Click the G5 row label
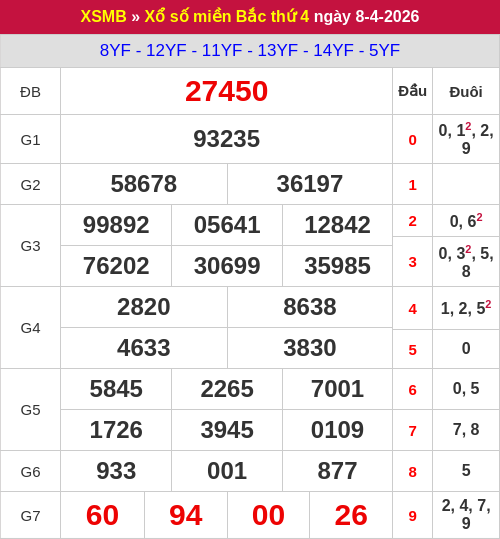Screen dimensions: 500x539 pyautogui.click(x=30, y=410)
